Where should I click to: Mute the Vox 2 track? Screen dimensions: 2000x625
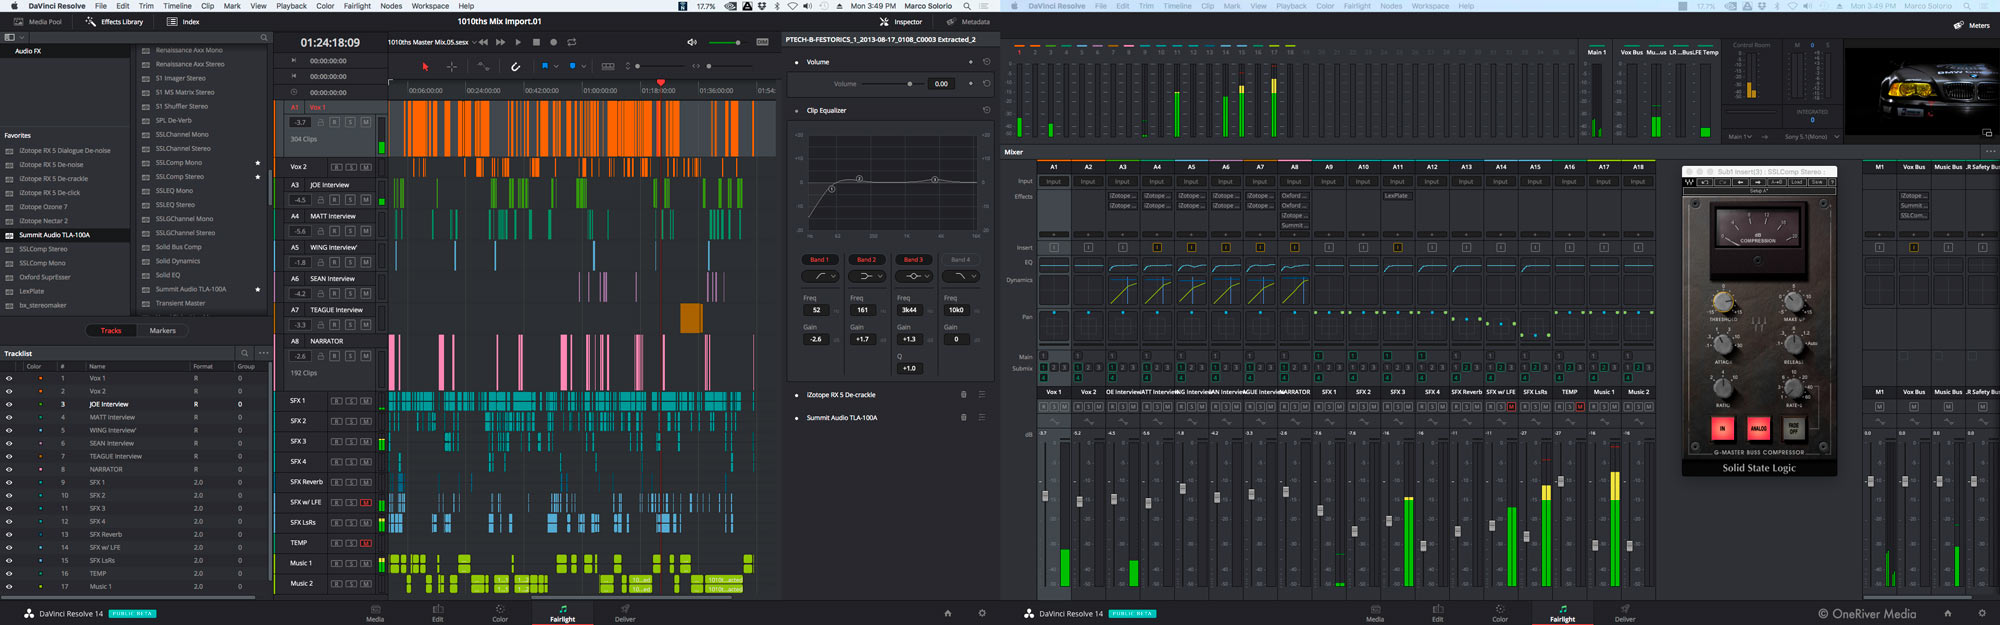point(365,167)
